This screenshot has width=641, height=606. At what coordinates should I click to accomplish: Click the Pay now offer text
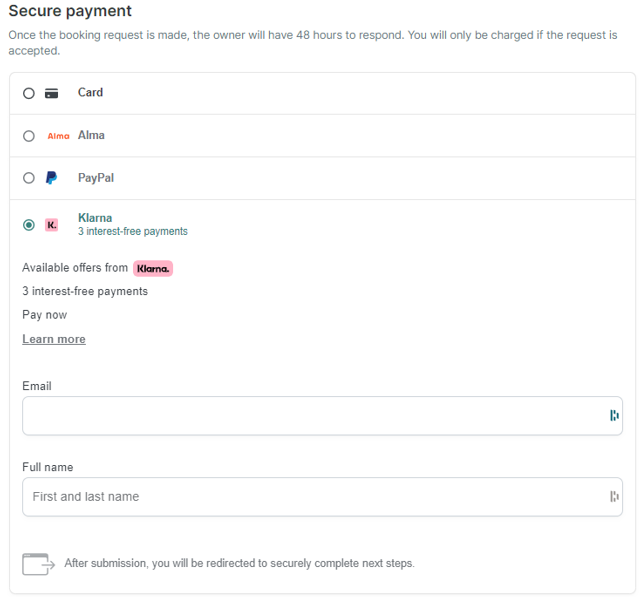pos(45,315)
